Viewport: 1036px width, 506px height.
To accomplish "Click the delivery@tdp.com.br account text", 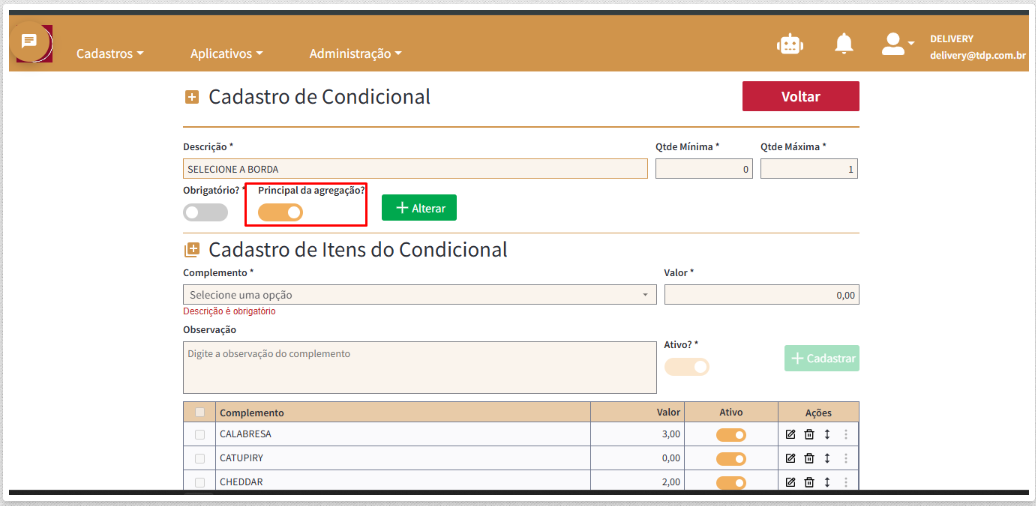I will tap(978, 55).
